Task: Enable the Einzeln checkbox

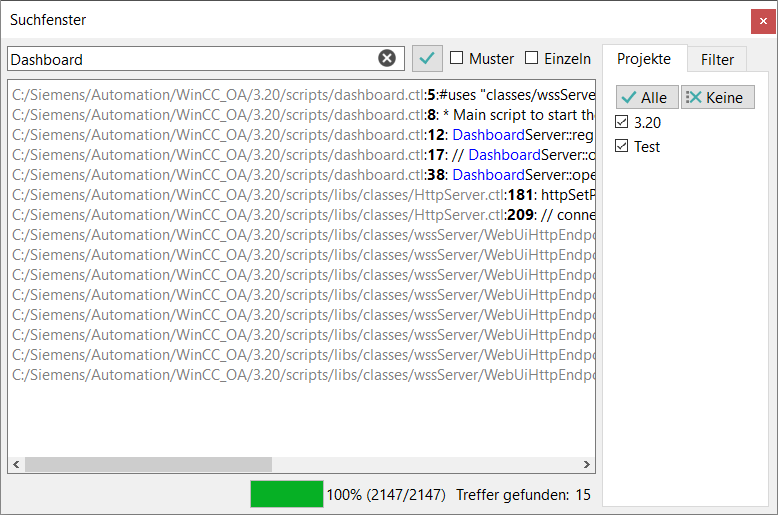Action: point(531,58)
